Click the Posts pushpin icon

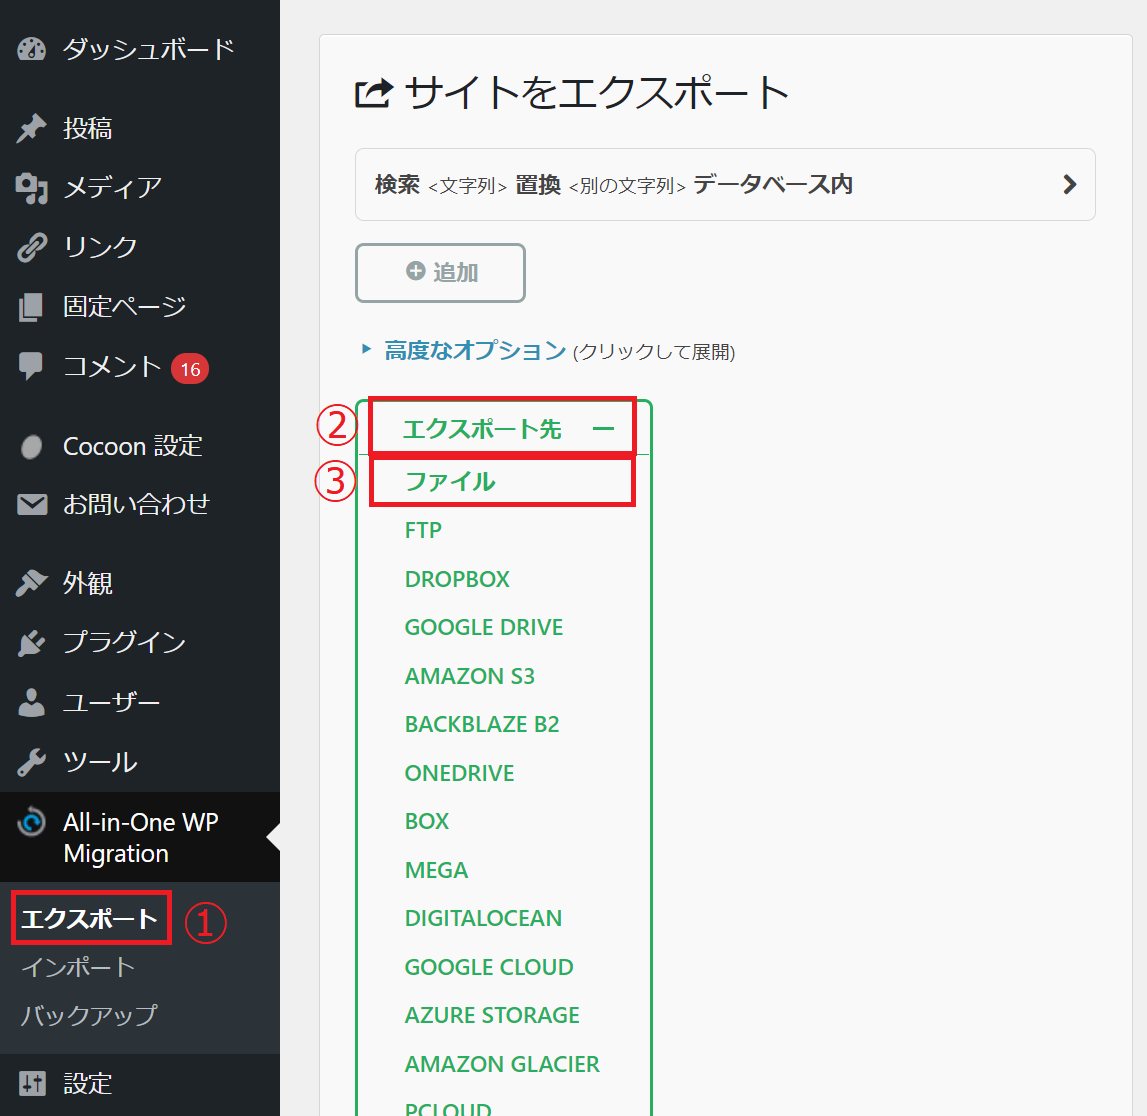[31, 129]
